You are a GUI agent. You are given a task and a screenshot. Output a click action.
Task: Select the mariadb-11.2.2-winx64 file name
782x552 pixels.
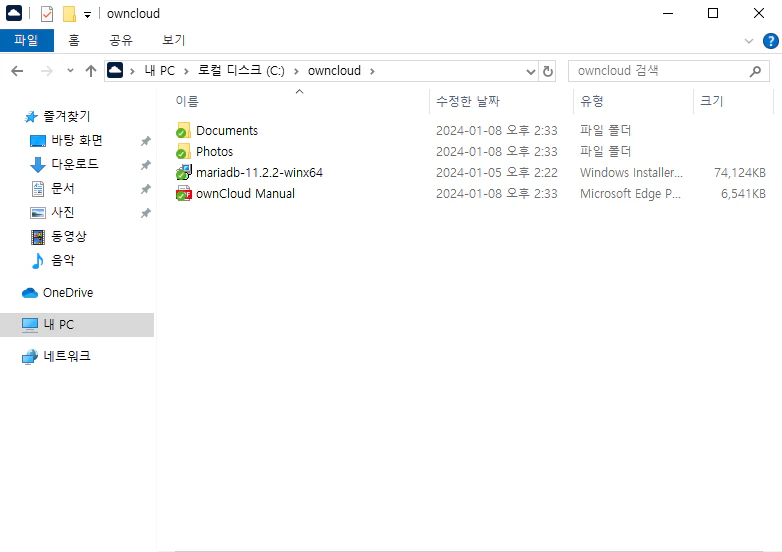[x=259, y=173]
